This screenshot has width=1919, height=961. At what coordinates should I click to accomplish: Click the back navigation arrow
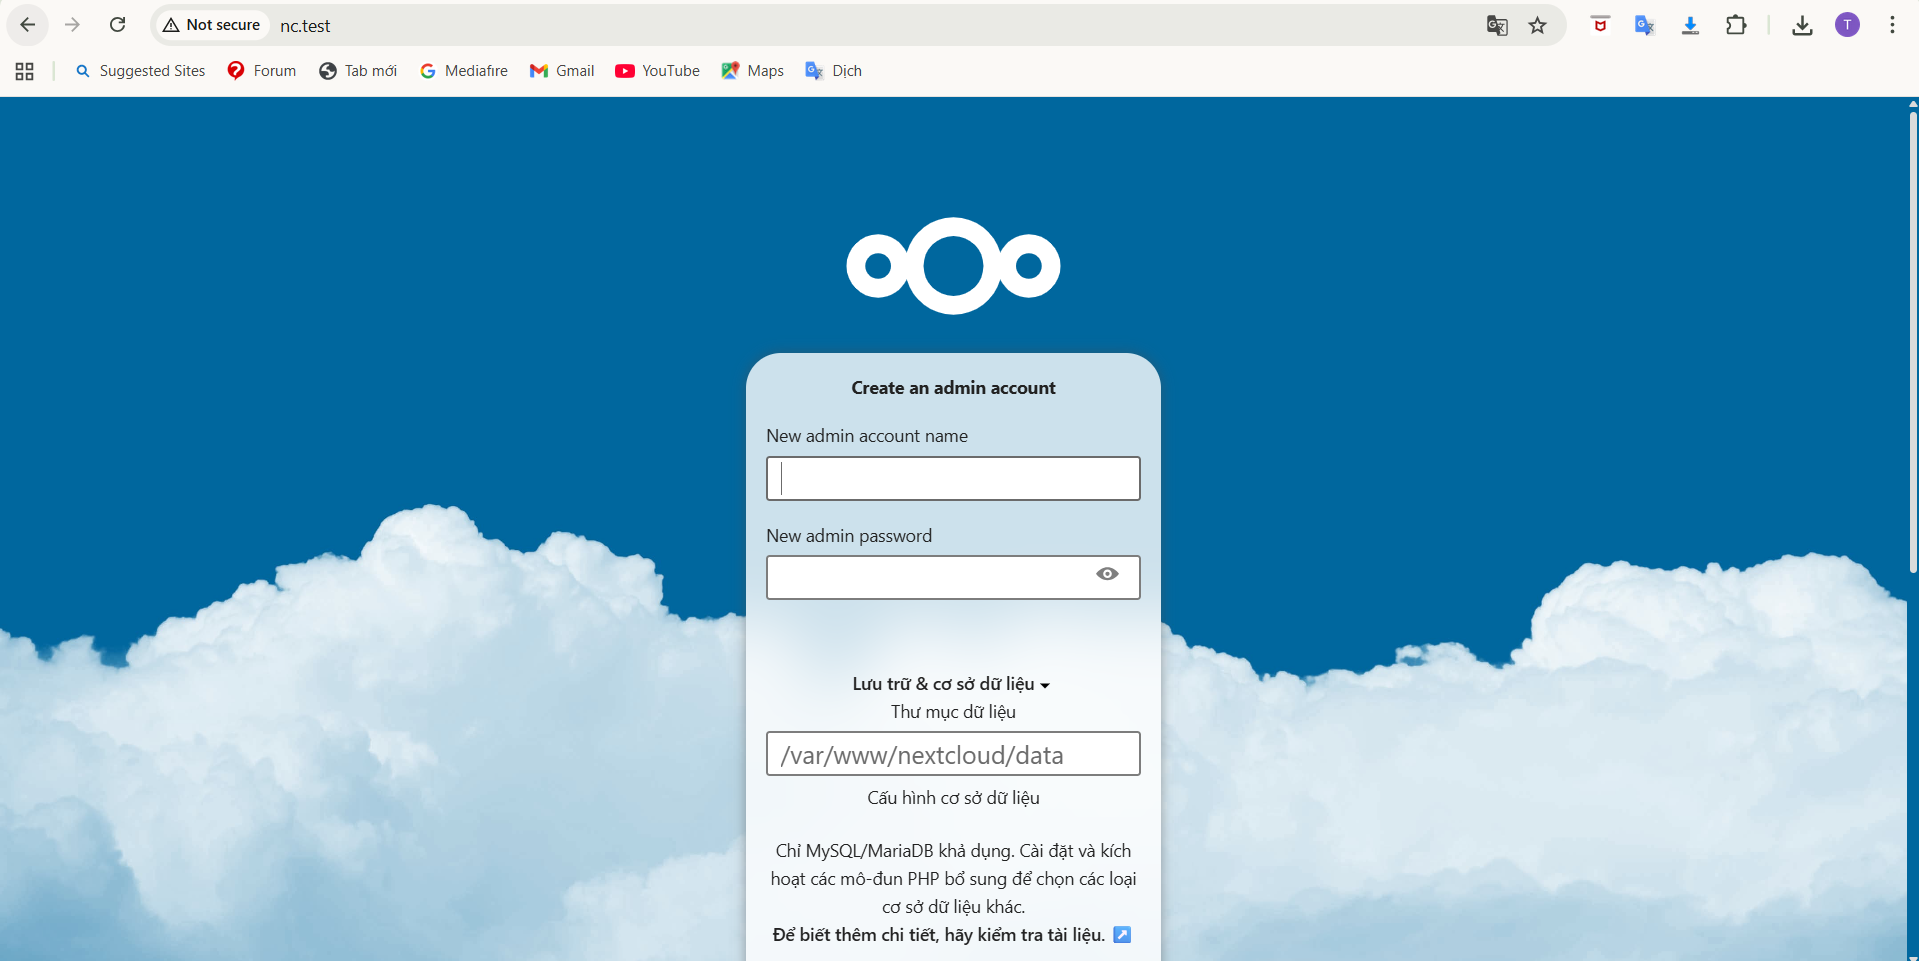pyautogui.click(x=27, y=24)
